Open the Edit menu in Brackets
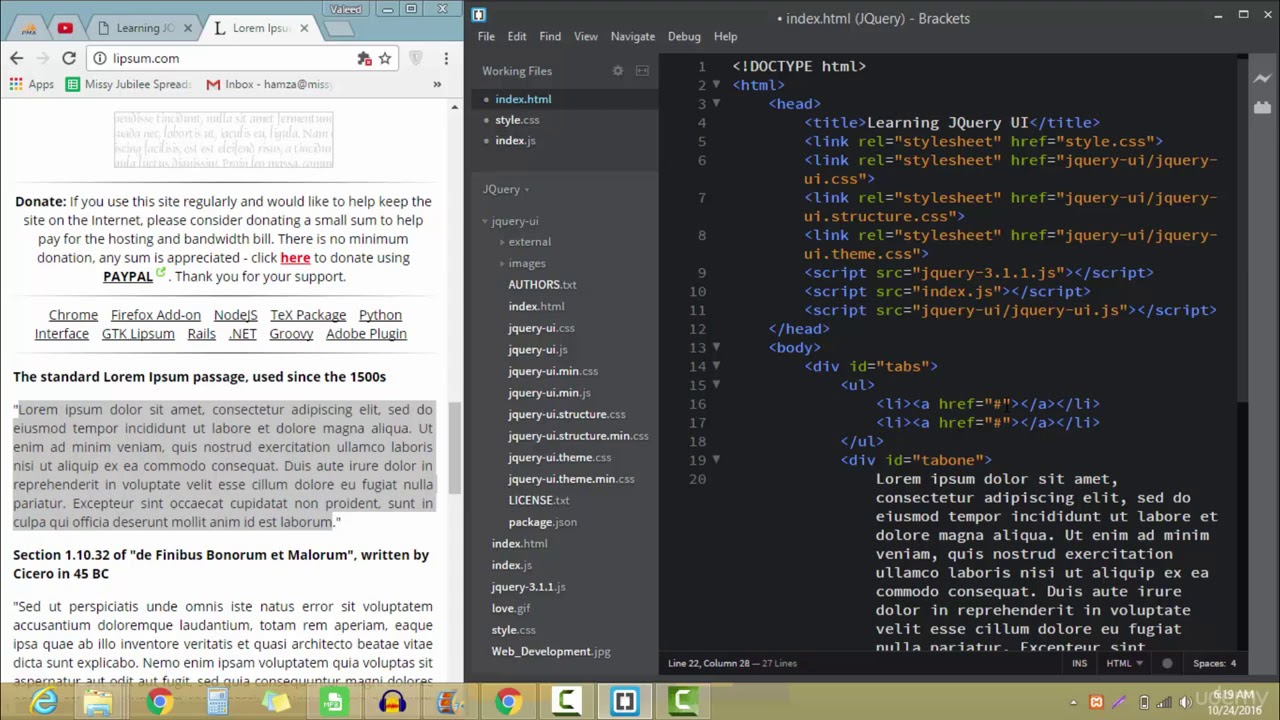The height and width of the screenshot is (720, 1280). click(x=517, y=37)
